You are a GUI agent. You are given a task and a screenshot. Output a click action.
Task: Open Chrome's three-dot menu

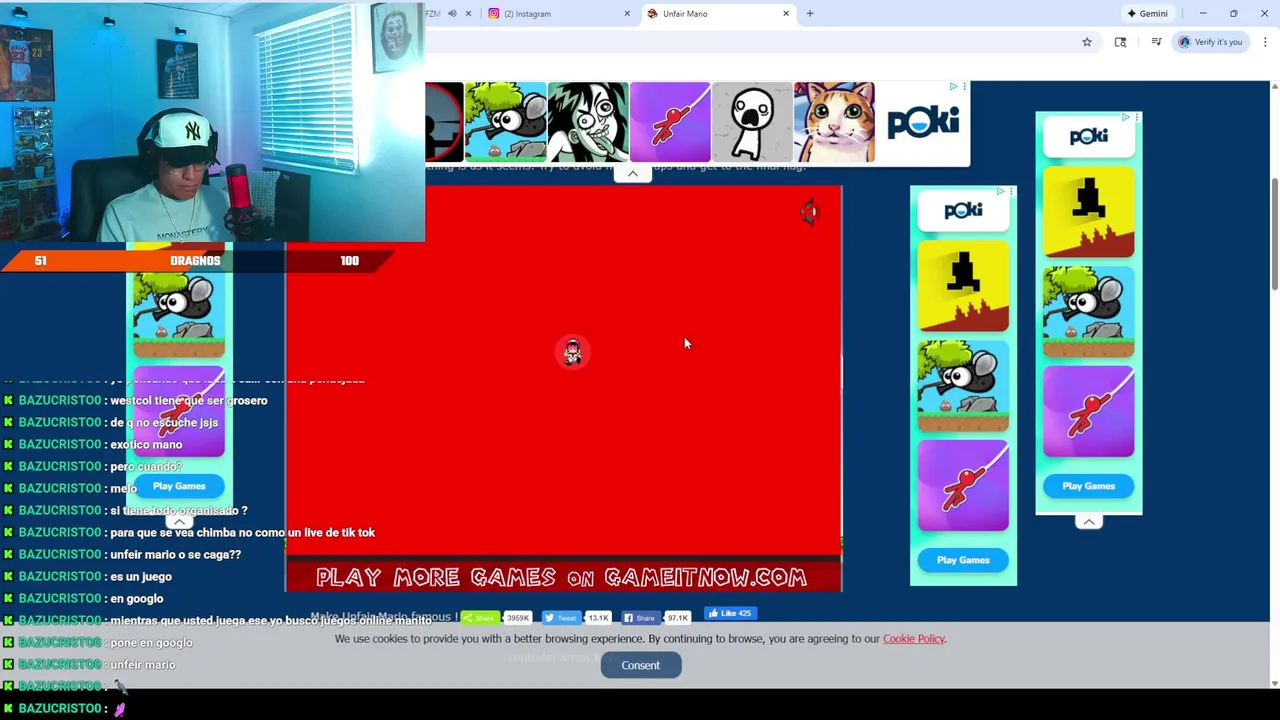[x=1265, y=42]
